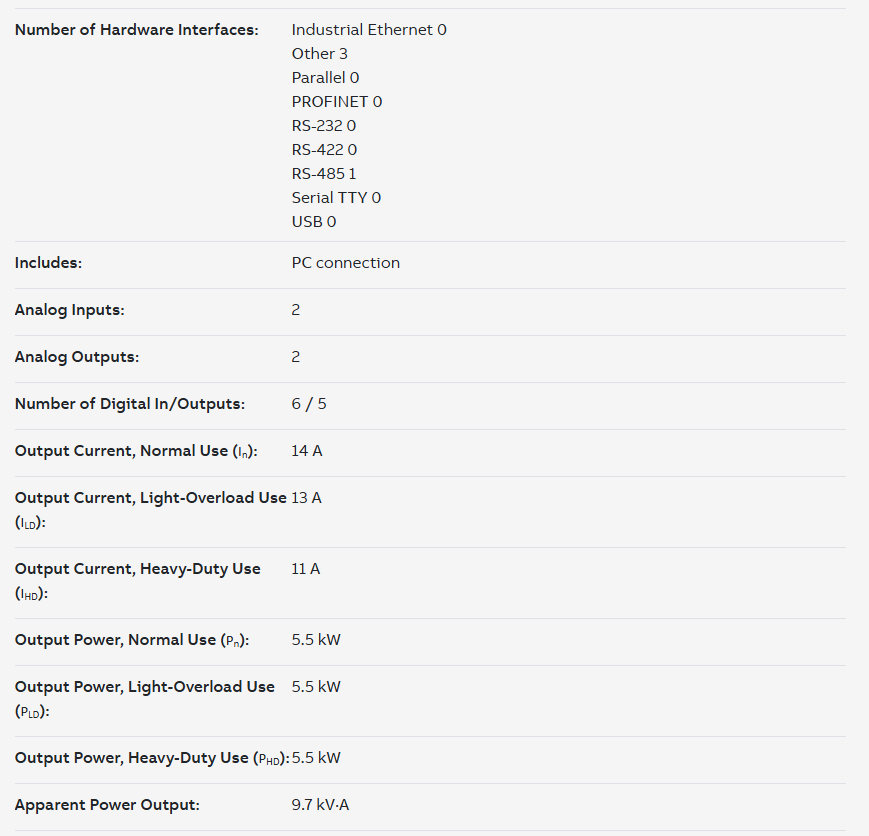
Task: Click 'Output Power, Light-Overload Use' label
Action: [145, 699]
